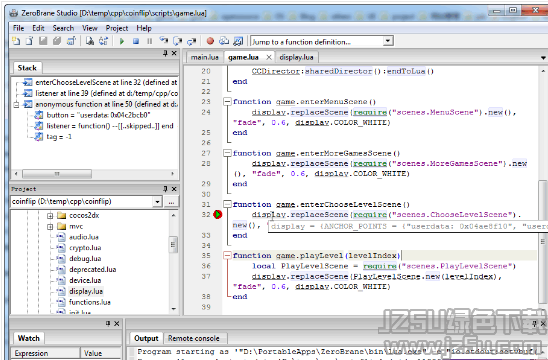The height and width of the screenshot is (360, 548).
Task: Open the coinflip project path dropdown
Action: 157,202
